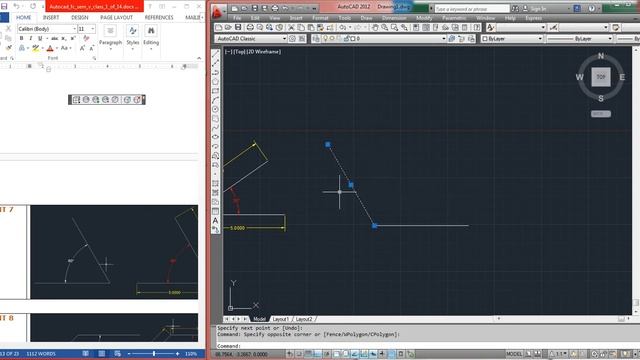Open the Modify menu in AutoCAD
This screenshot has width=640, height=360.
pos(424,18)
